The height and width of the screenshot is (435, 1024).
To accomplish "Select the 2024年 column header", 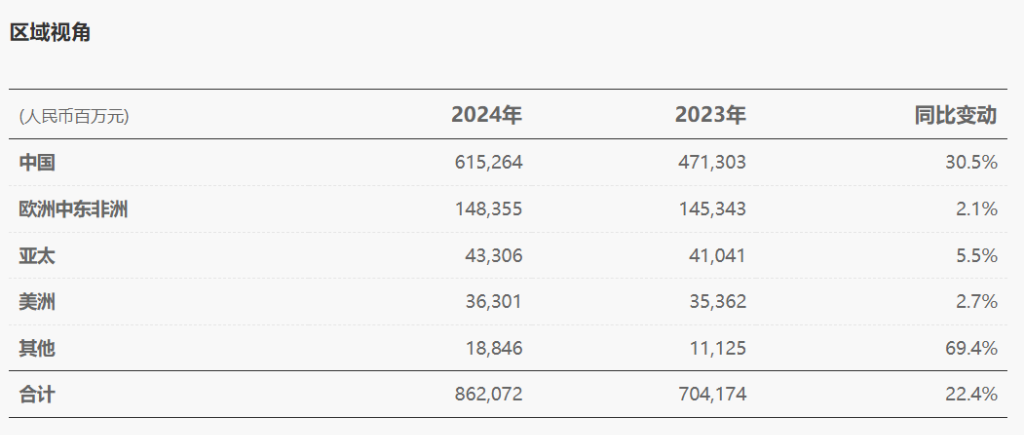I will tap(487, 115).
